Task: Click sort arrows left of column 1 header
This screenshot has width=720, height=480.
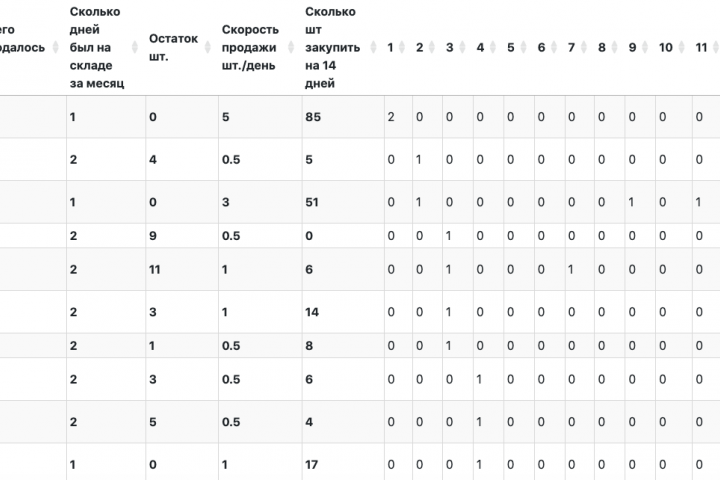Action: pos(373,47)
